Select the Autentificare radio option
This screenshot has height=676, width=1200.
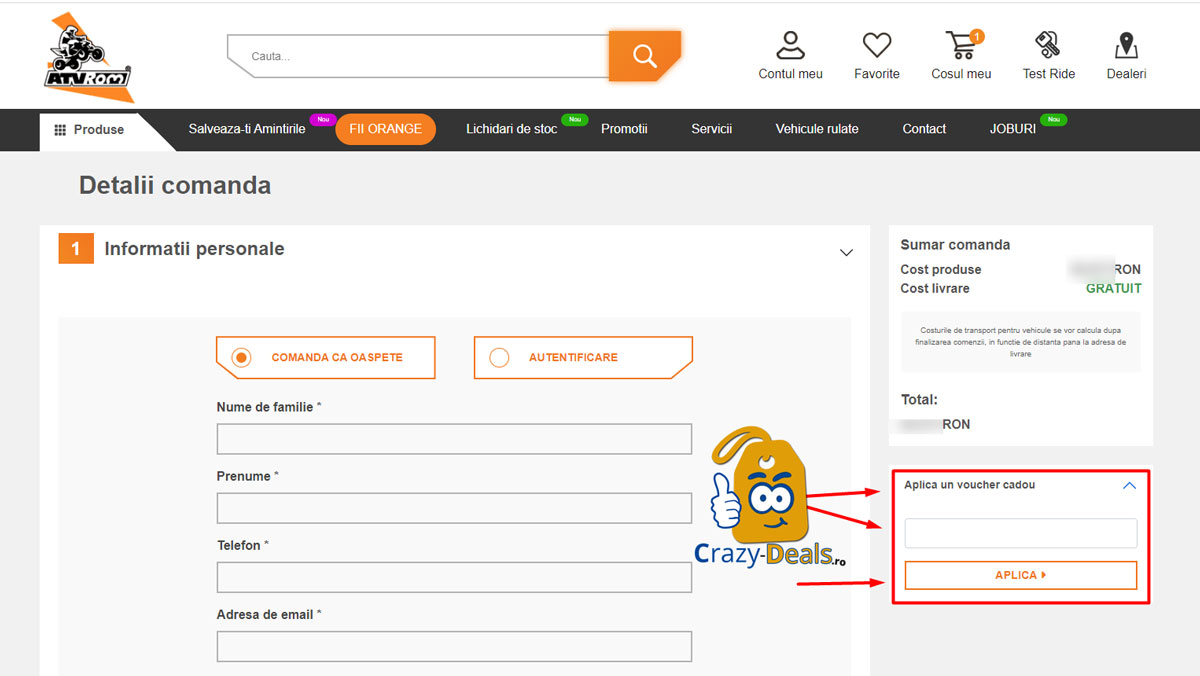click(x=499, y=357)
